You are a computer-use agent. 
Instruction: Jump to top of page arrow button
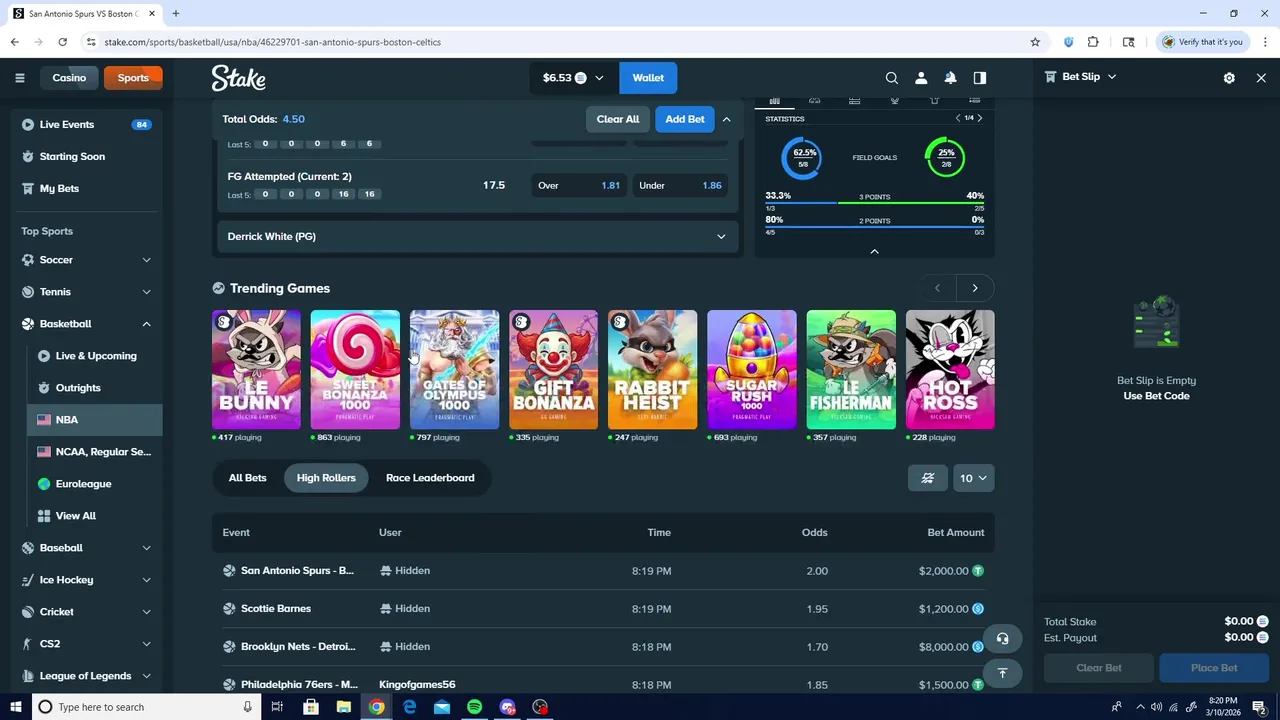[1002, 673]
